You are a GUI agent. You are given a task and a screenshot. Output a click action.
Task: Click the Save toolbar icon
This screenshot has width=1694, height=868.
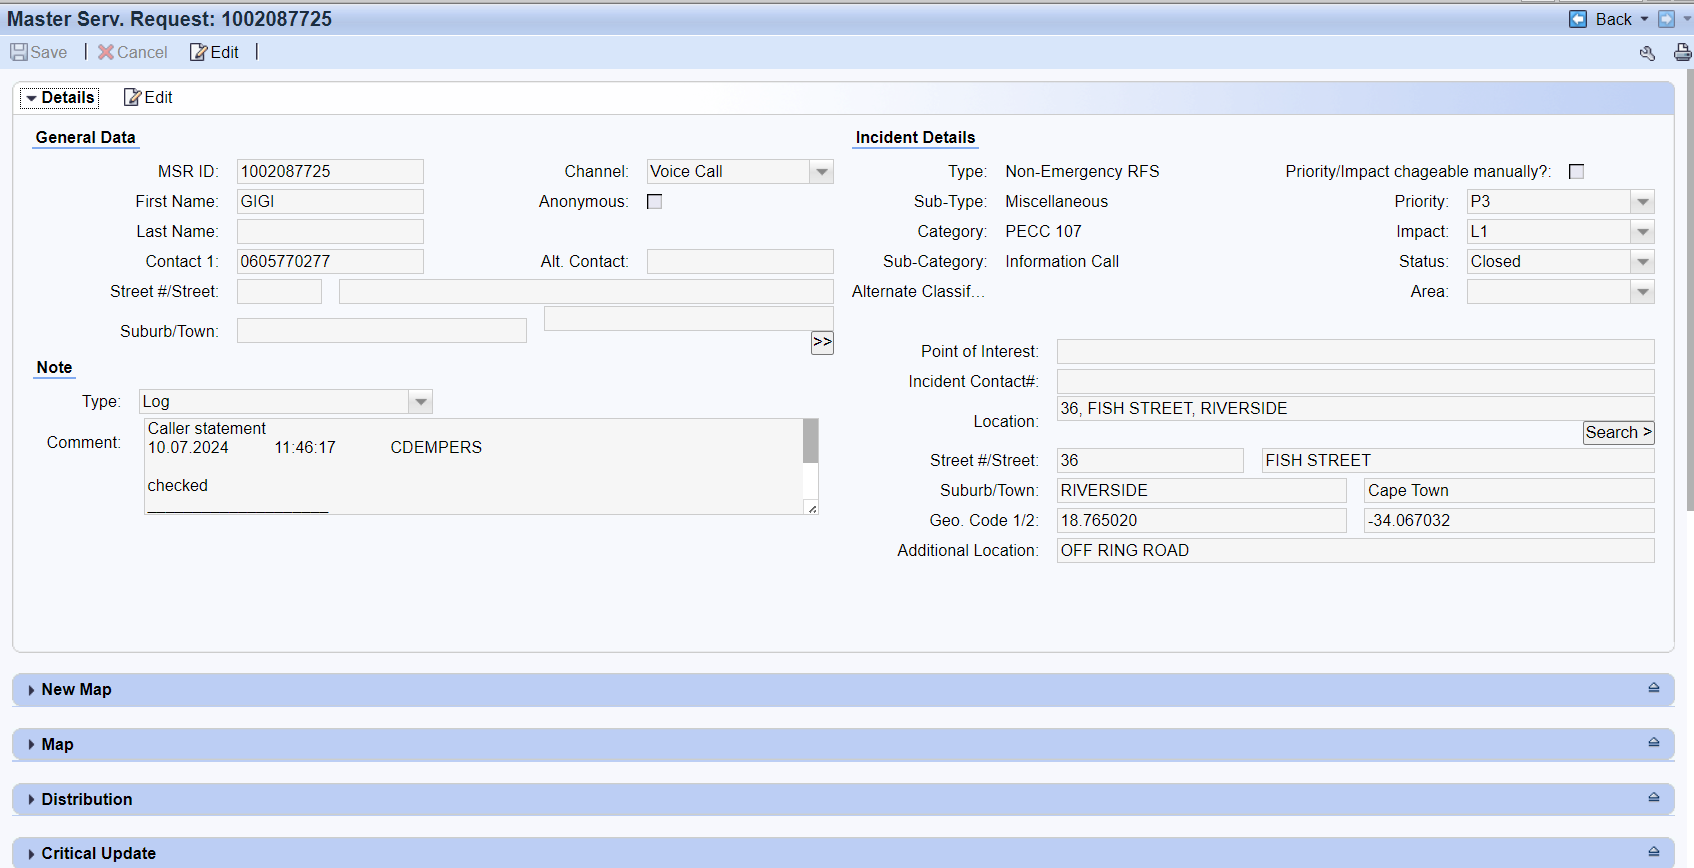click(x=19, y=52)
